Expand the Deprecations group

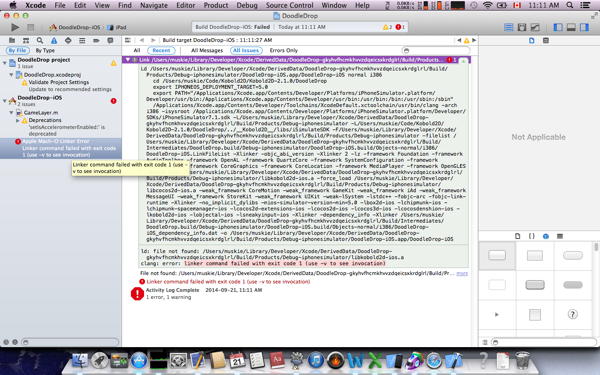tap(18, 120)
